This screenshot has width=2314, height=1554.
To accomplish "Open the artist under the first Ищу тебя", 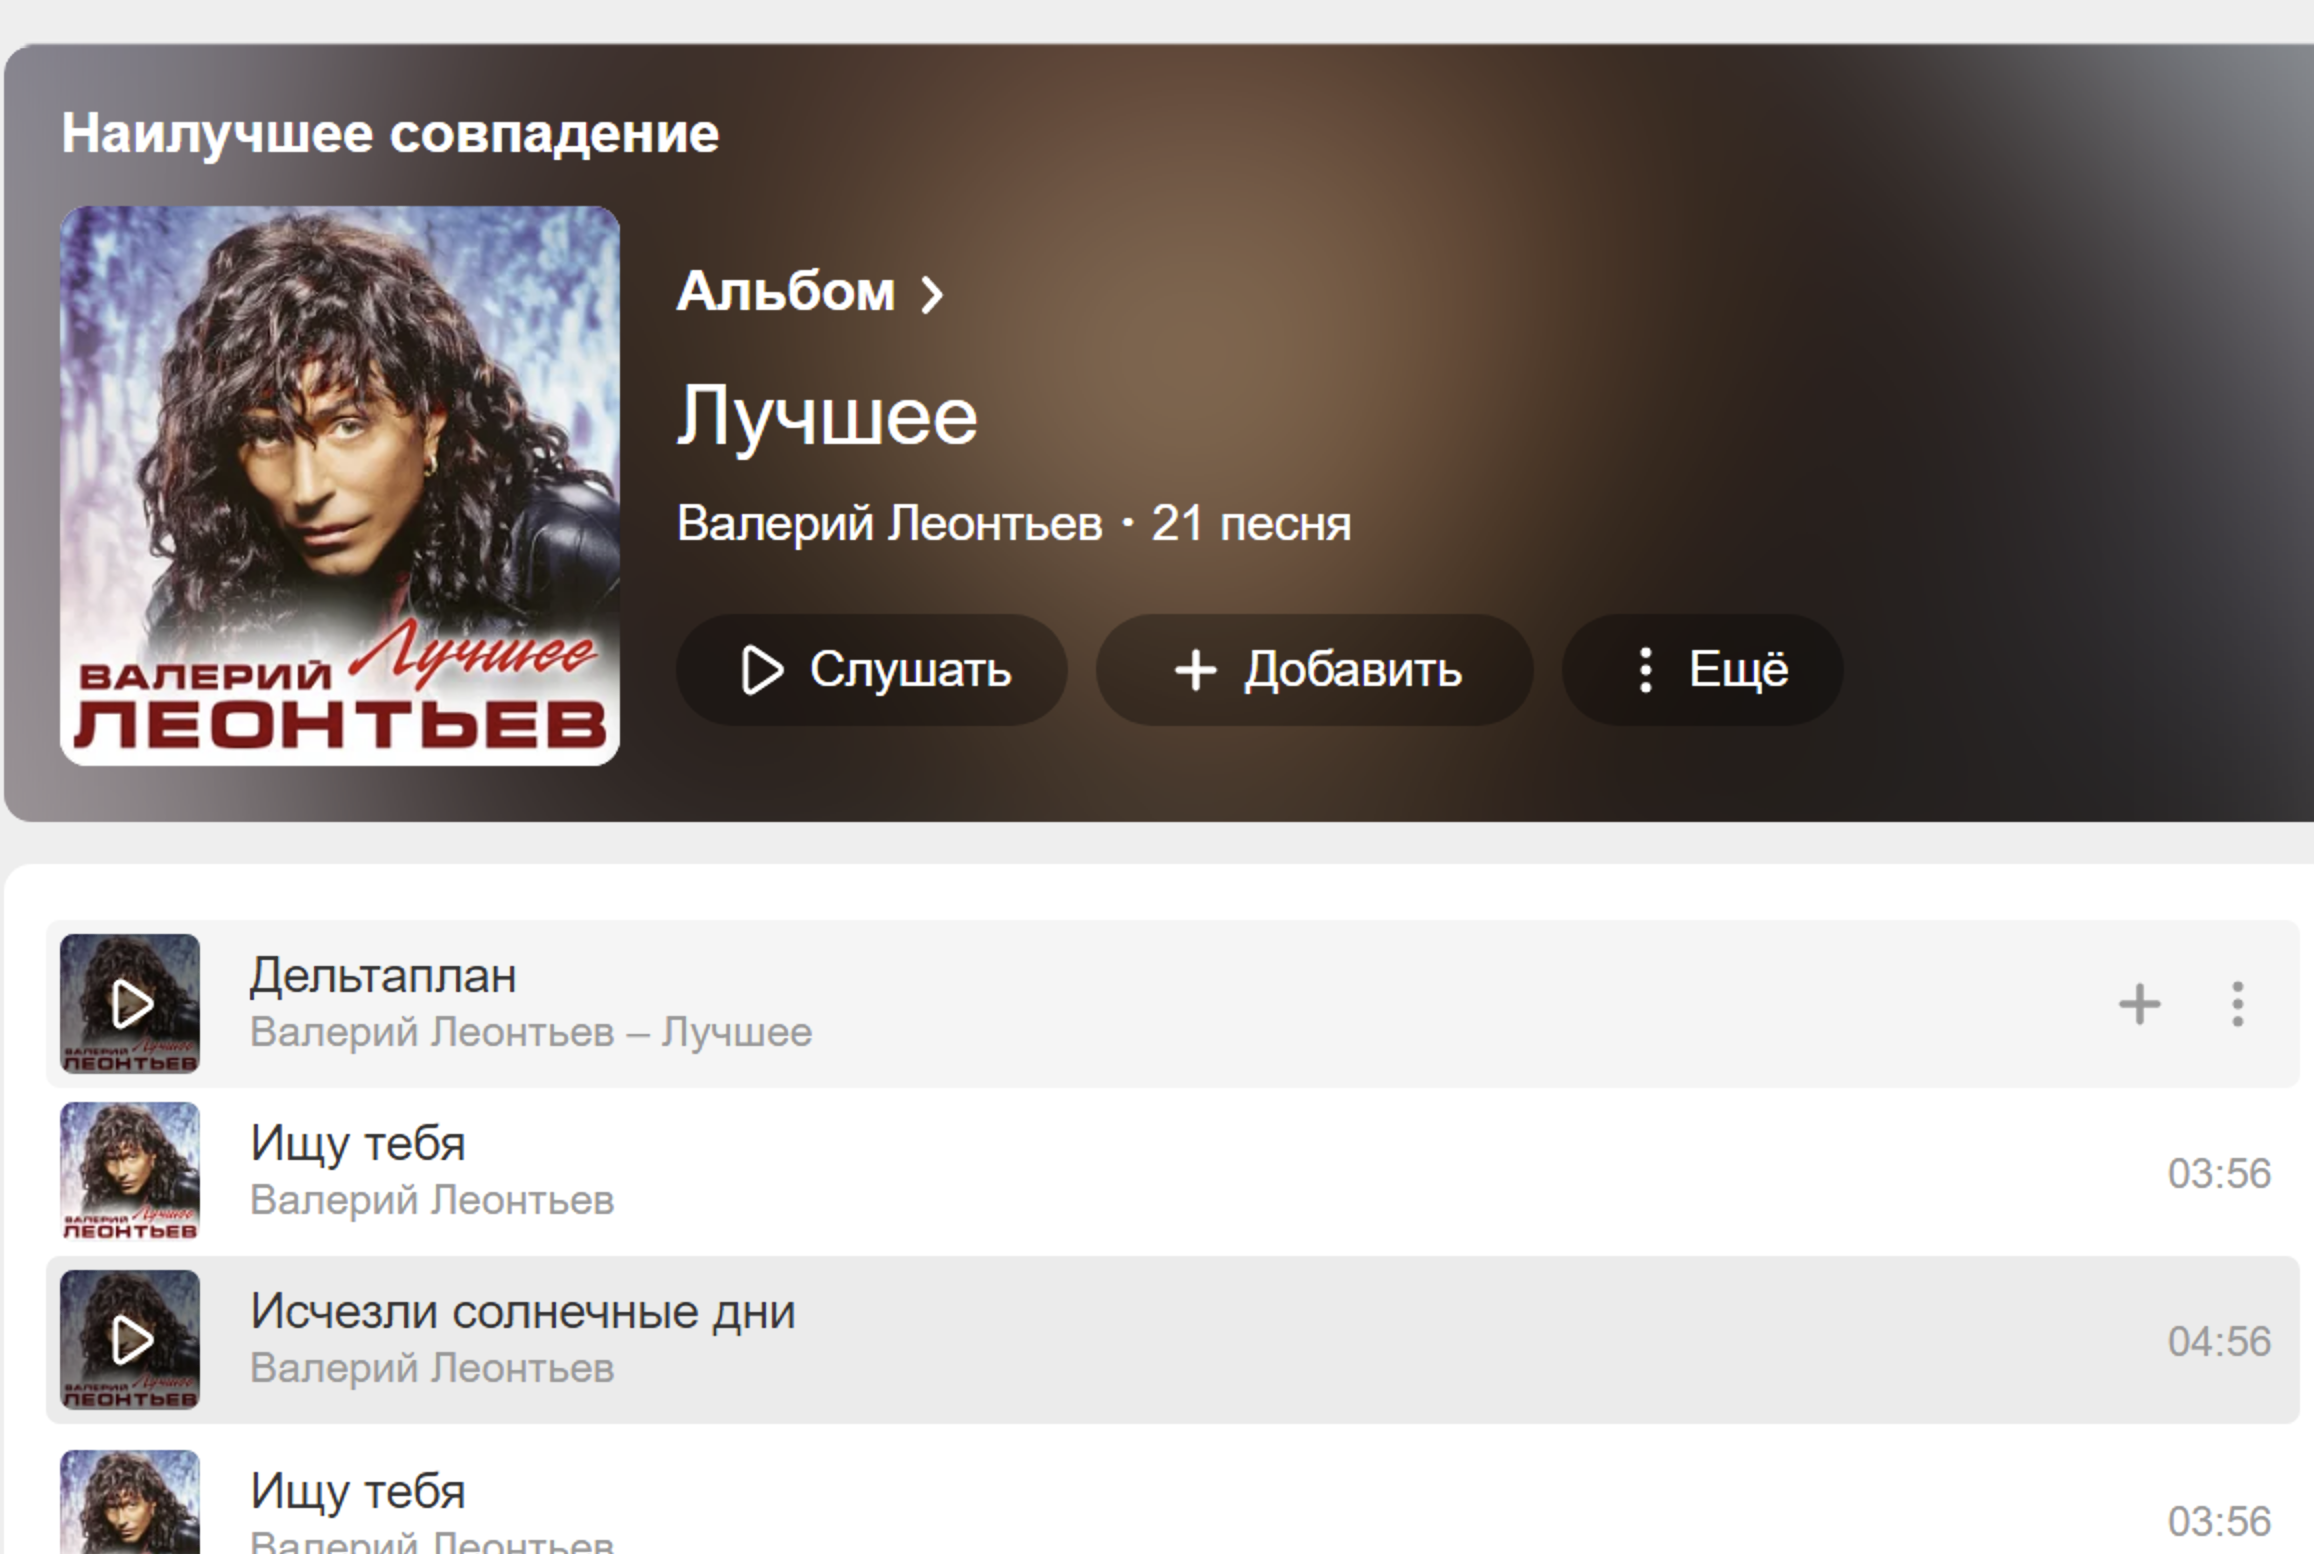I will pos(432,1200).
